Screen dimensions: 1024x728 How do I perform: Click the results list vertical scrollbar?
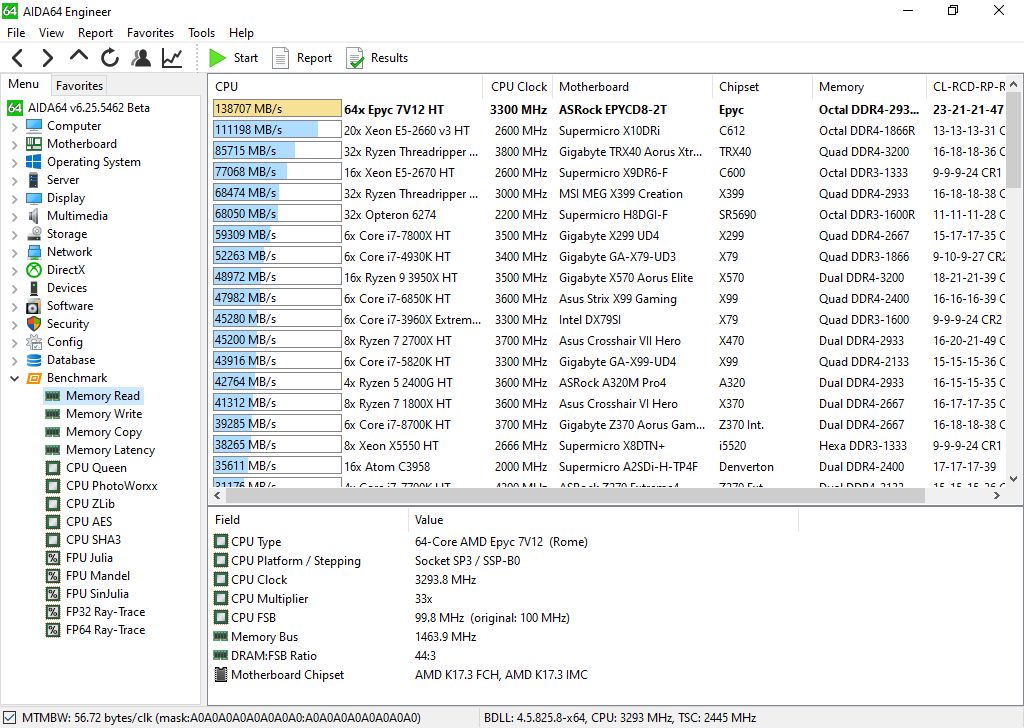pyautogui.click(x=1013, y=140)
